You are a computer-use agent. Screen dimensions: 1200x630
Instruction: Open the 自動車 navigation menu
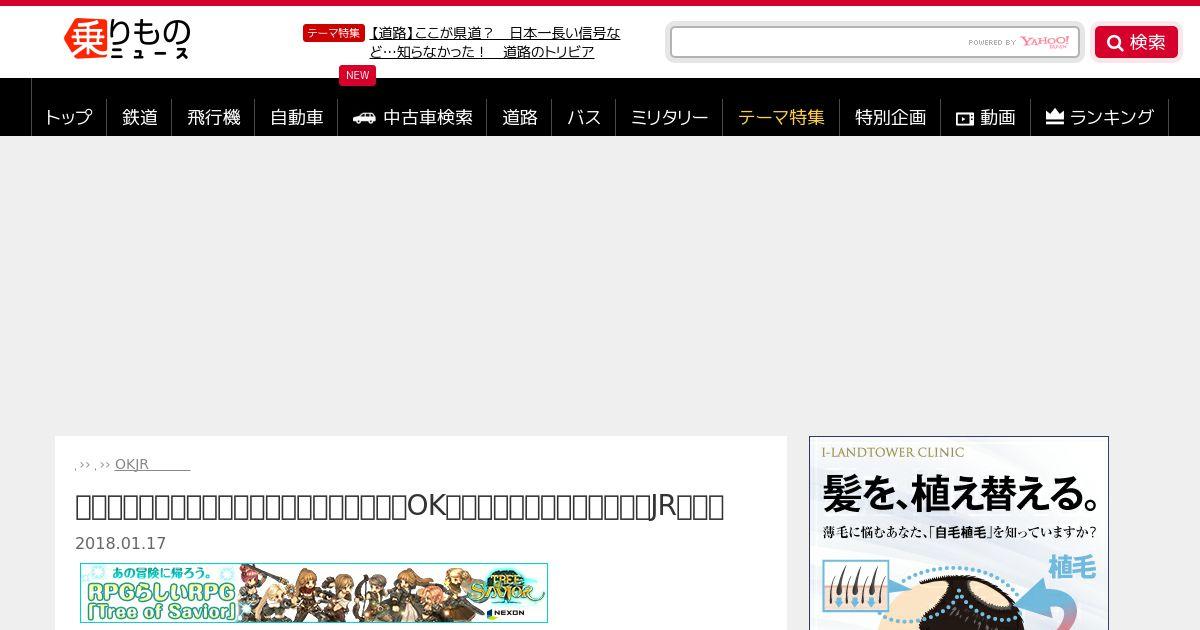coord(297,117)
